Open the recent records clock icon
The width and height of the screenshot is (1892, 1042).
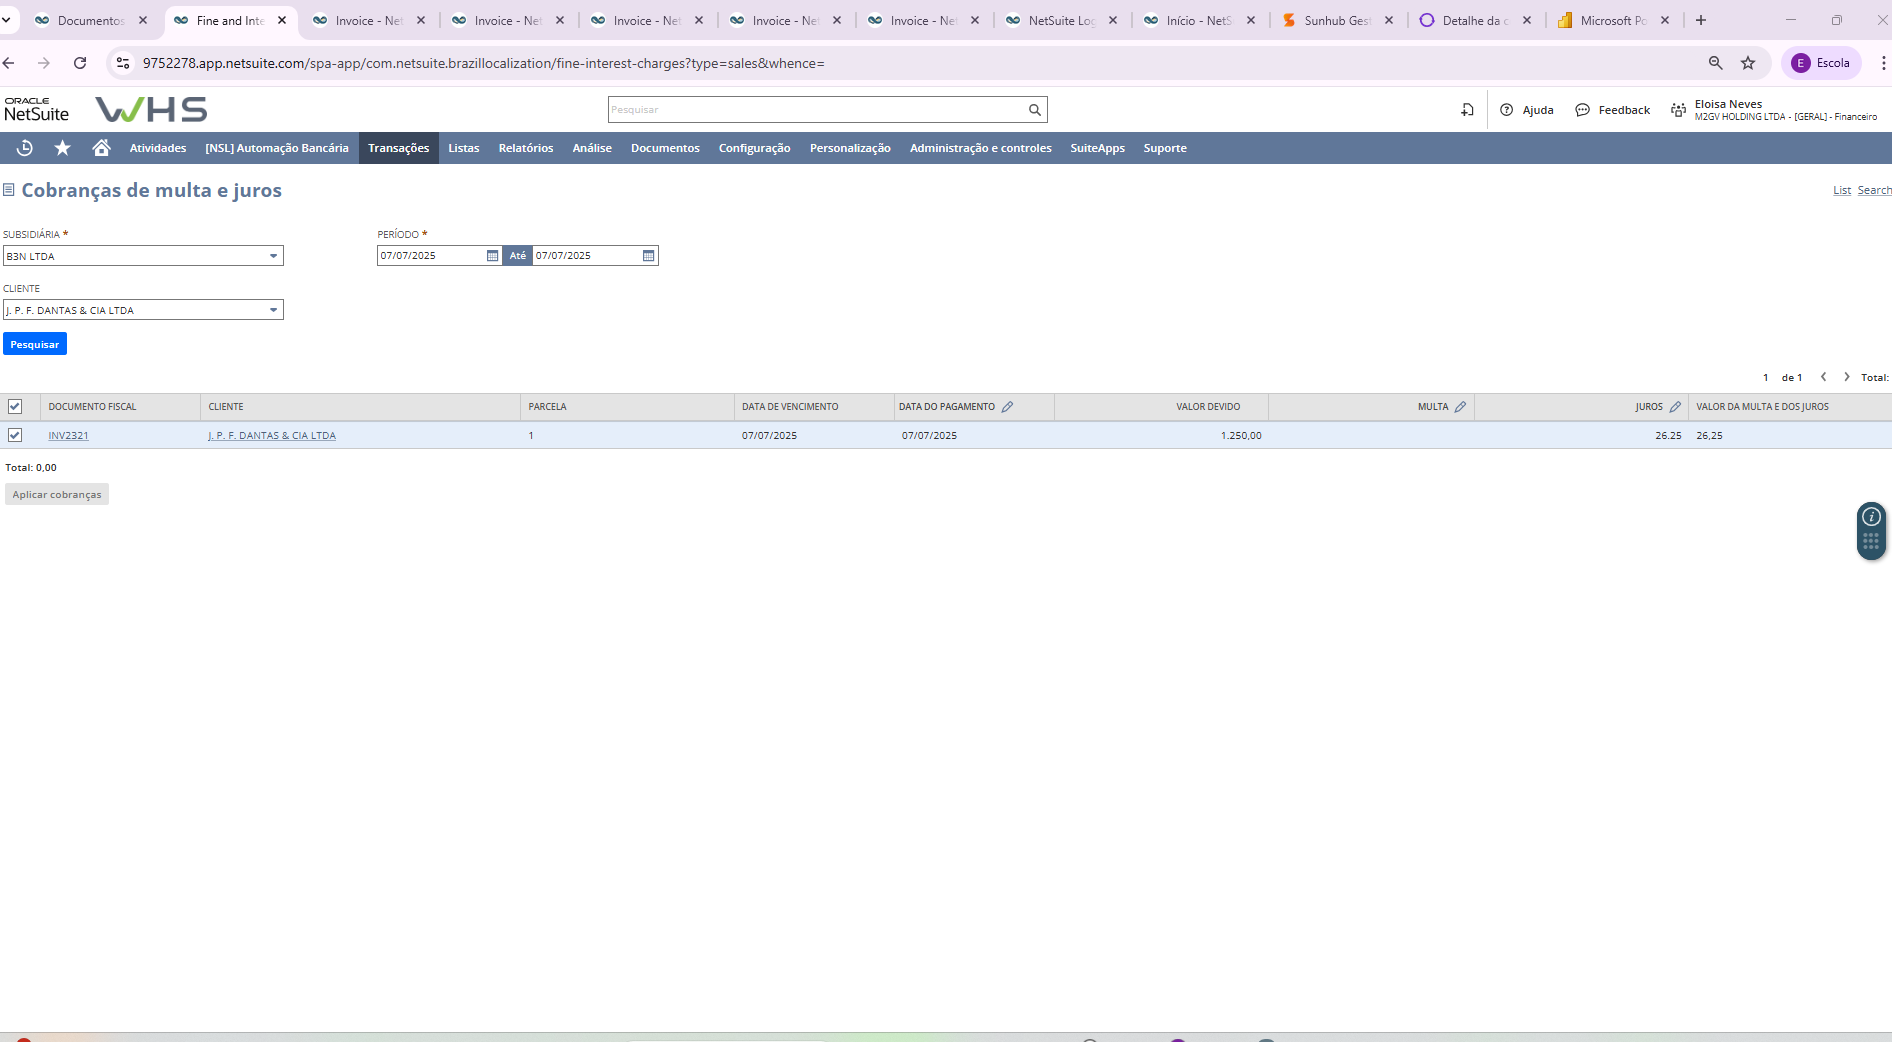pos(25,148)
